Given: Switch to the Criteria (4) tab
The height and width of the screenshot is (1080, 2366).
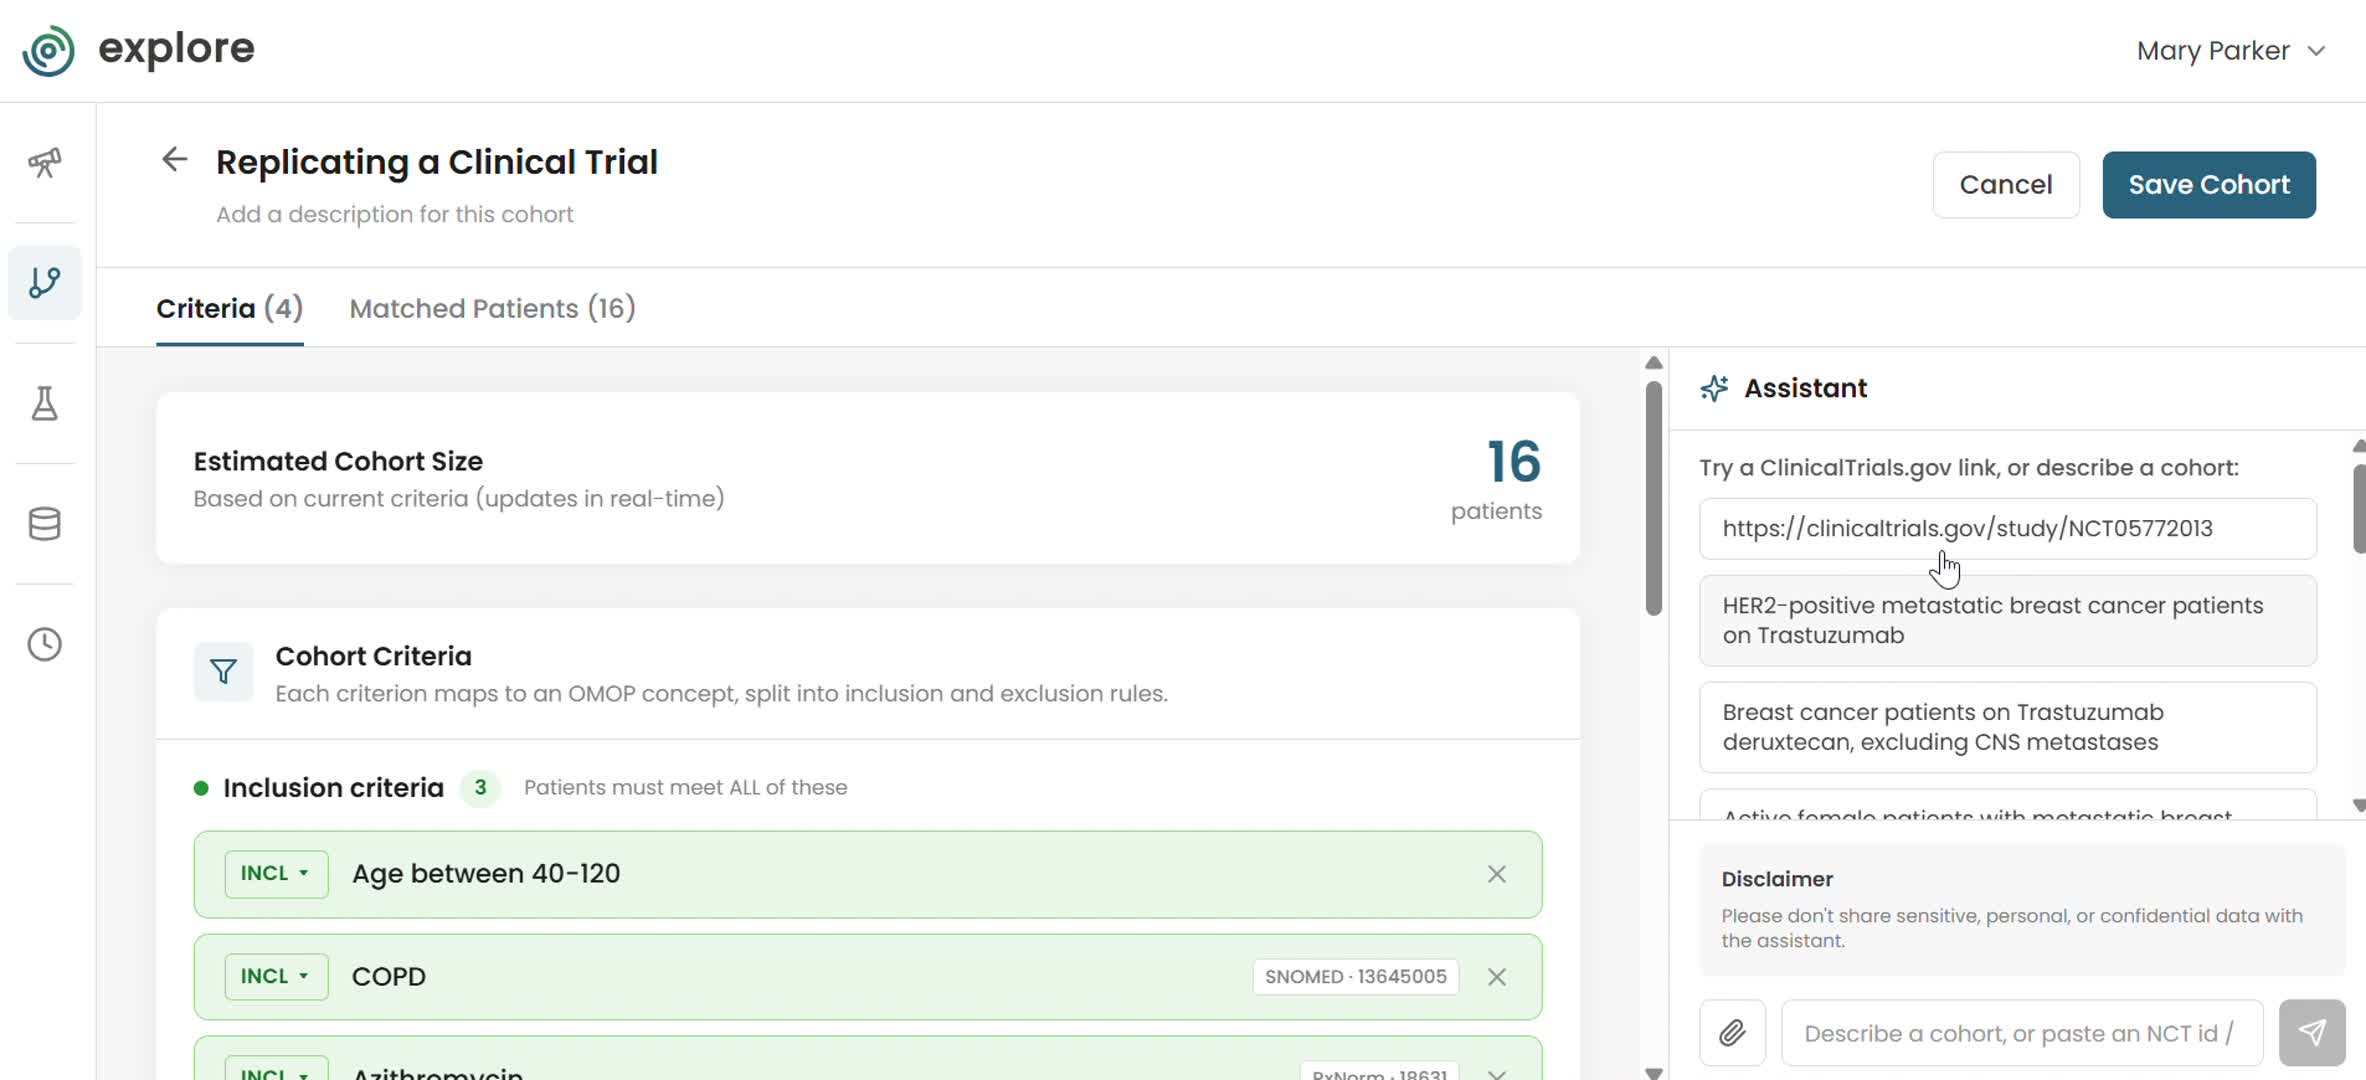Looking at the screenshot, I should (x=230, y=308).
